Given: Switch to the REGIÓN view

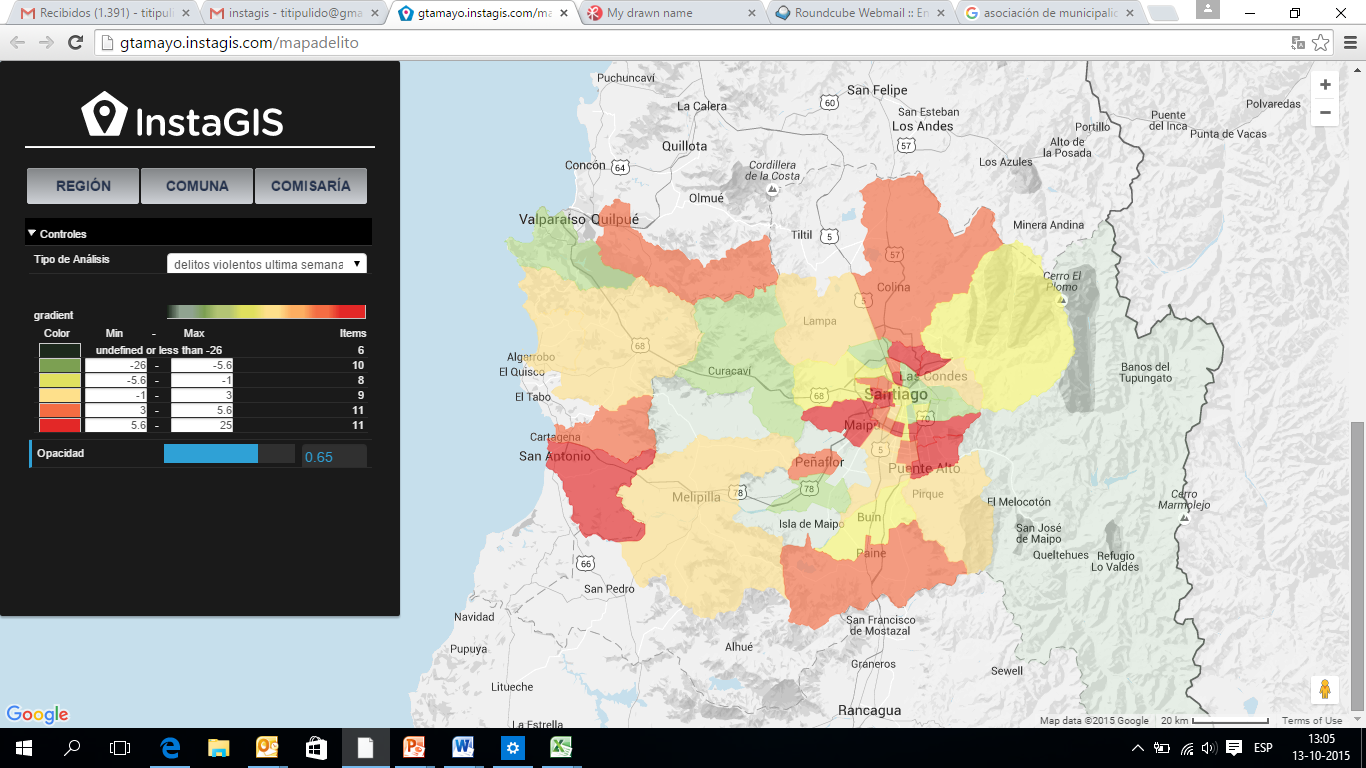Looking at the screenshot, I should tap(82, 185).
